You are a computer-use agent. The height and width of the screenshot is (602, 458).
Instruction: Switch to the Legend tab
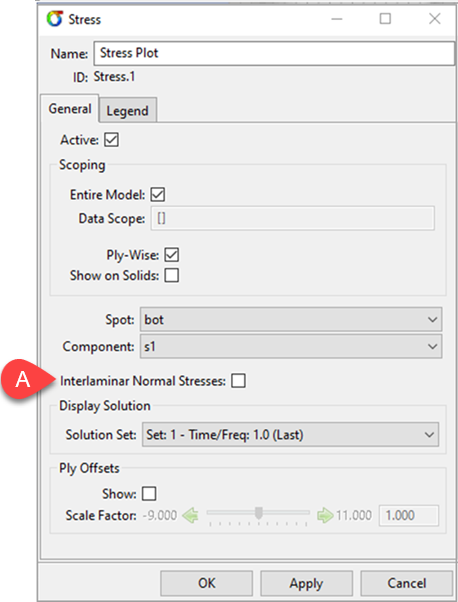pyautogui.click(x=127, y=111)
